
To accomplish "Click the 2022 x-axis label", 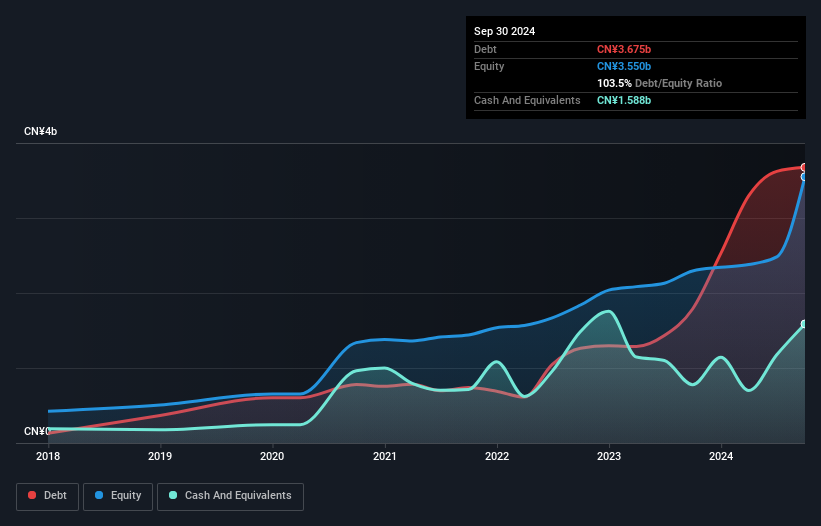I will pyautogui.click(x=497, y=456).
